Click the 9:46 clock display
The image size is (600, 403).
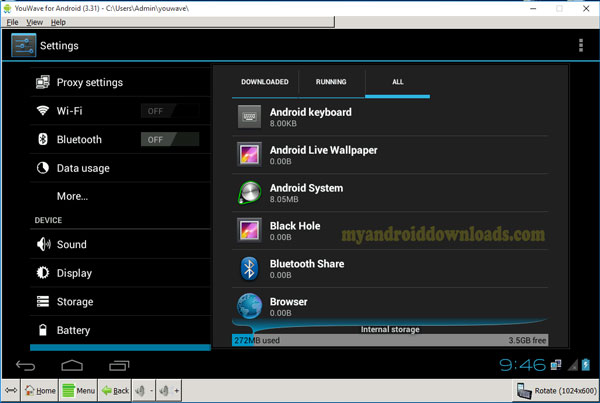pos(522,365)
